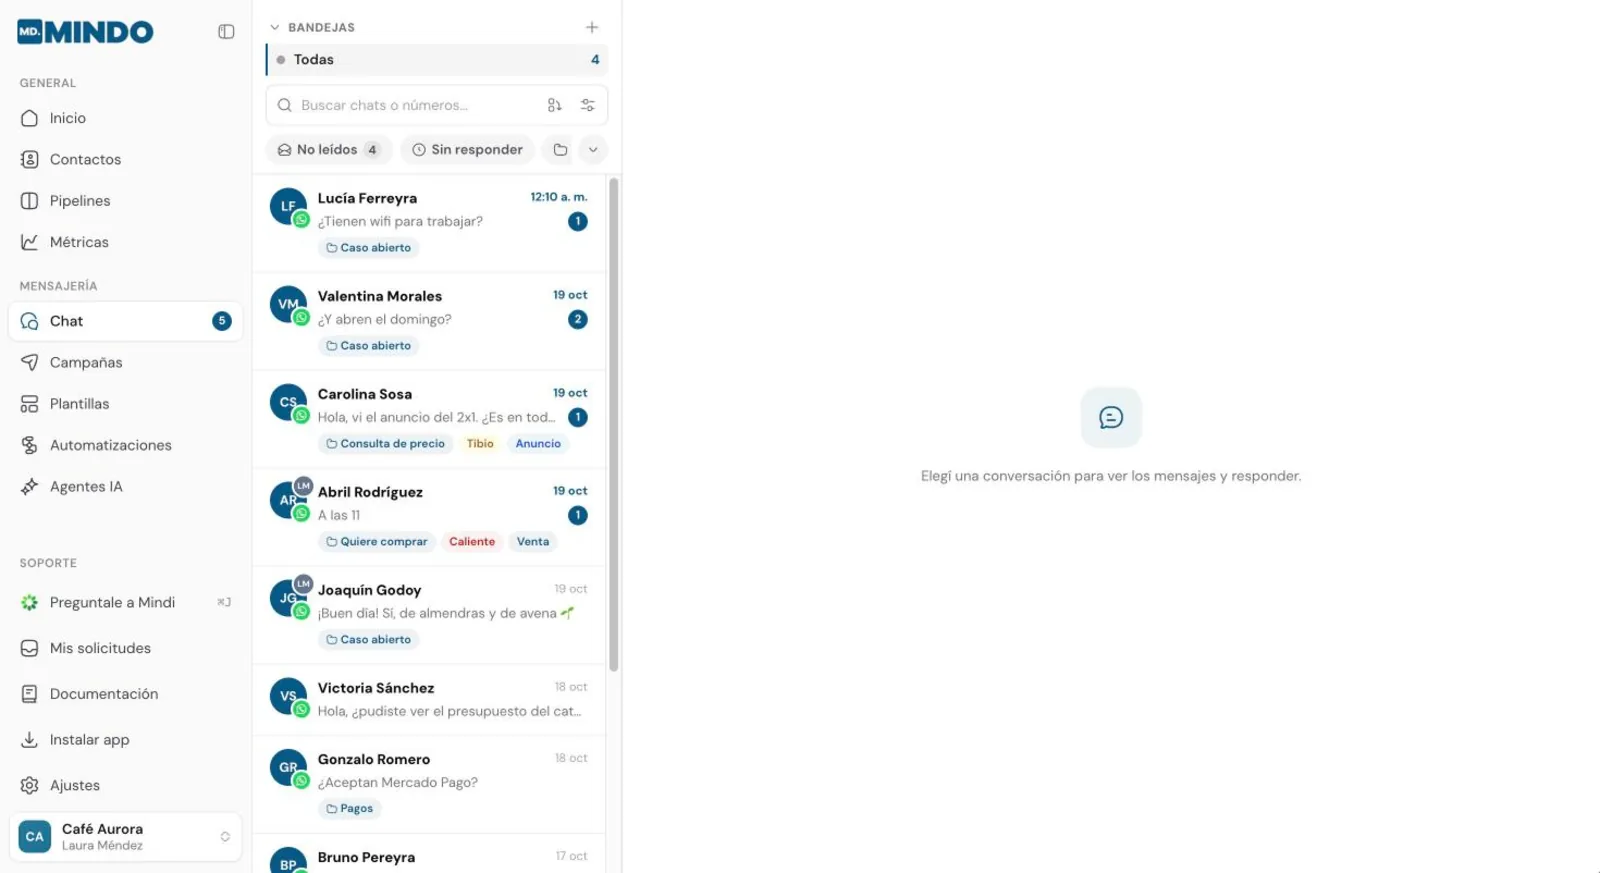Click Lucía Ferreyra's LF avatar

288,206
